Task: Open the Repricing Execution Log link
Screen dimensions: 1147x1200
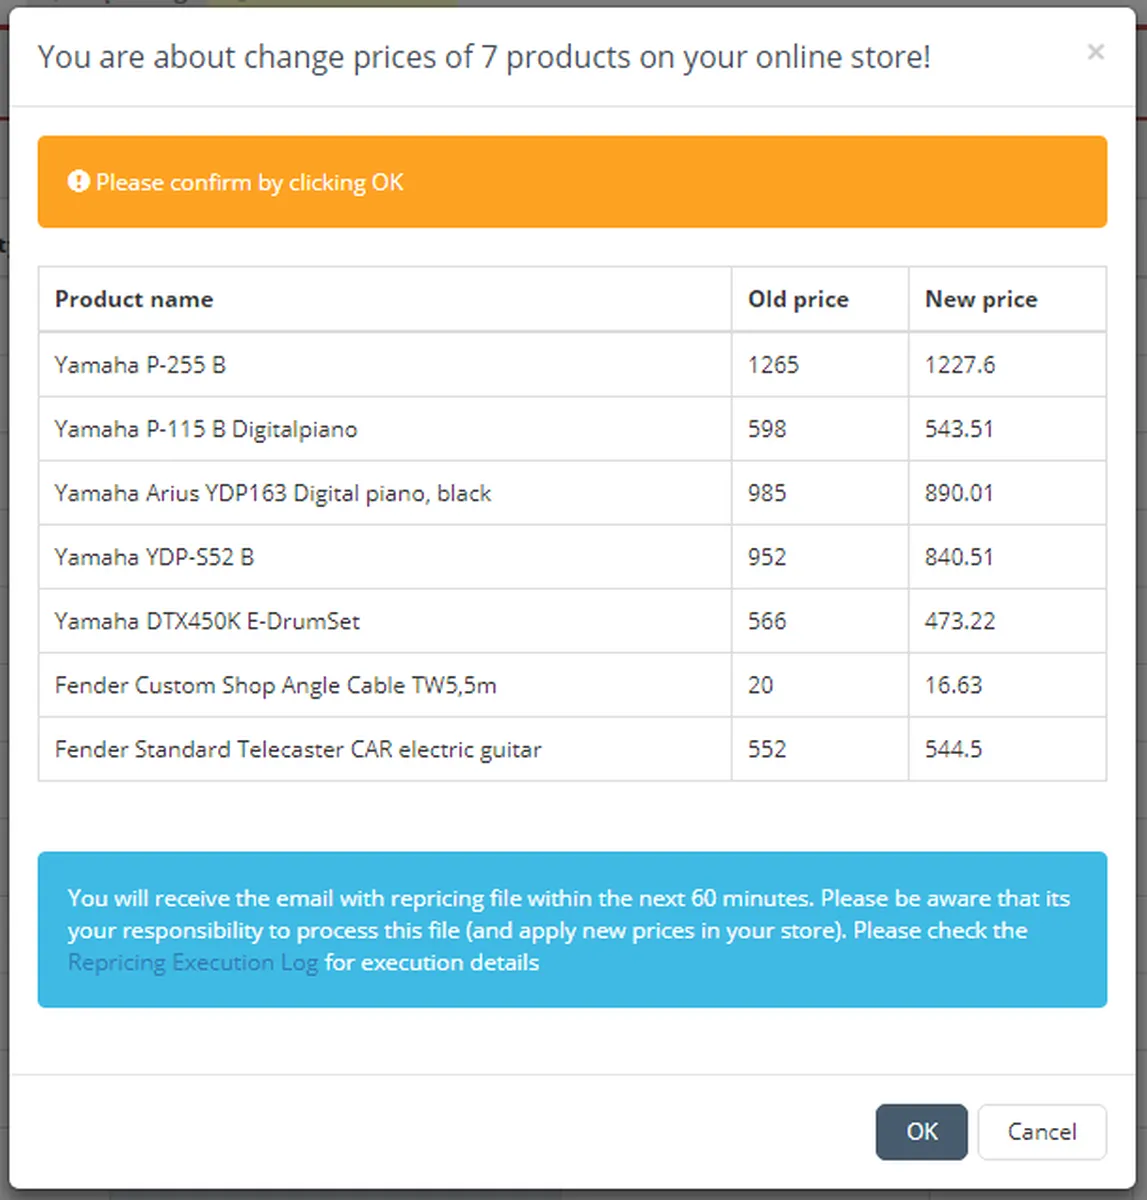Action: click(x=193, y=963)
